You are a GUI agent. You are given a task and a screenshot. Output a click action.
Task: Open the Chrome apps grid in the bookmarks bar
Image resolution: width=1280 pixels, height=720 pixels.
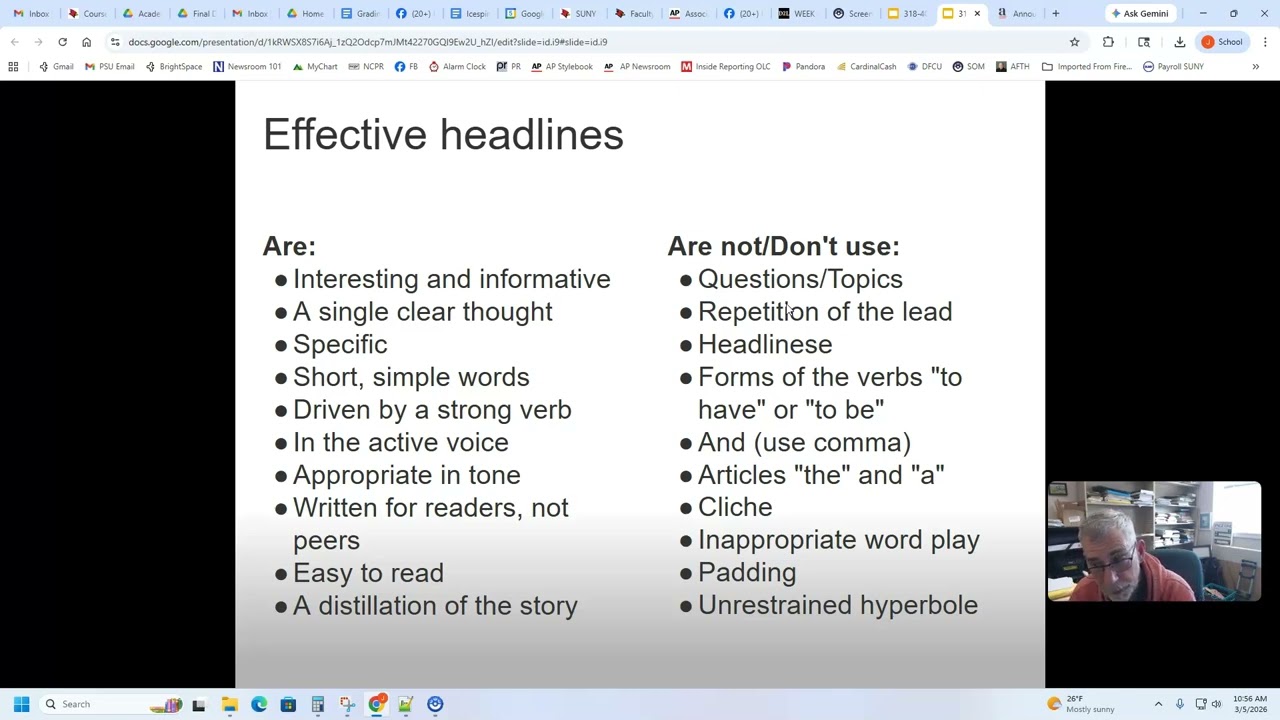point(13,66)
